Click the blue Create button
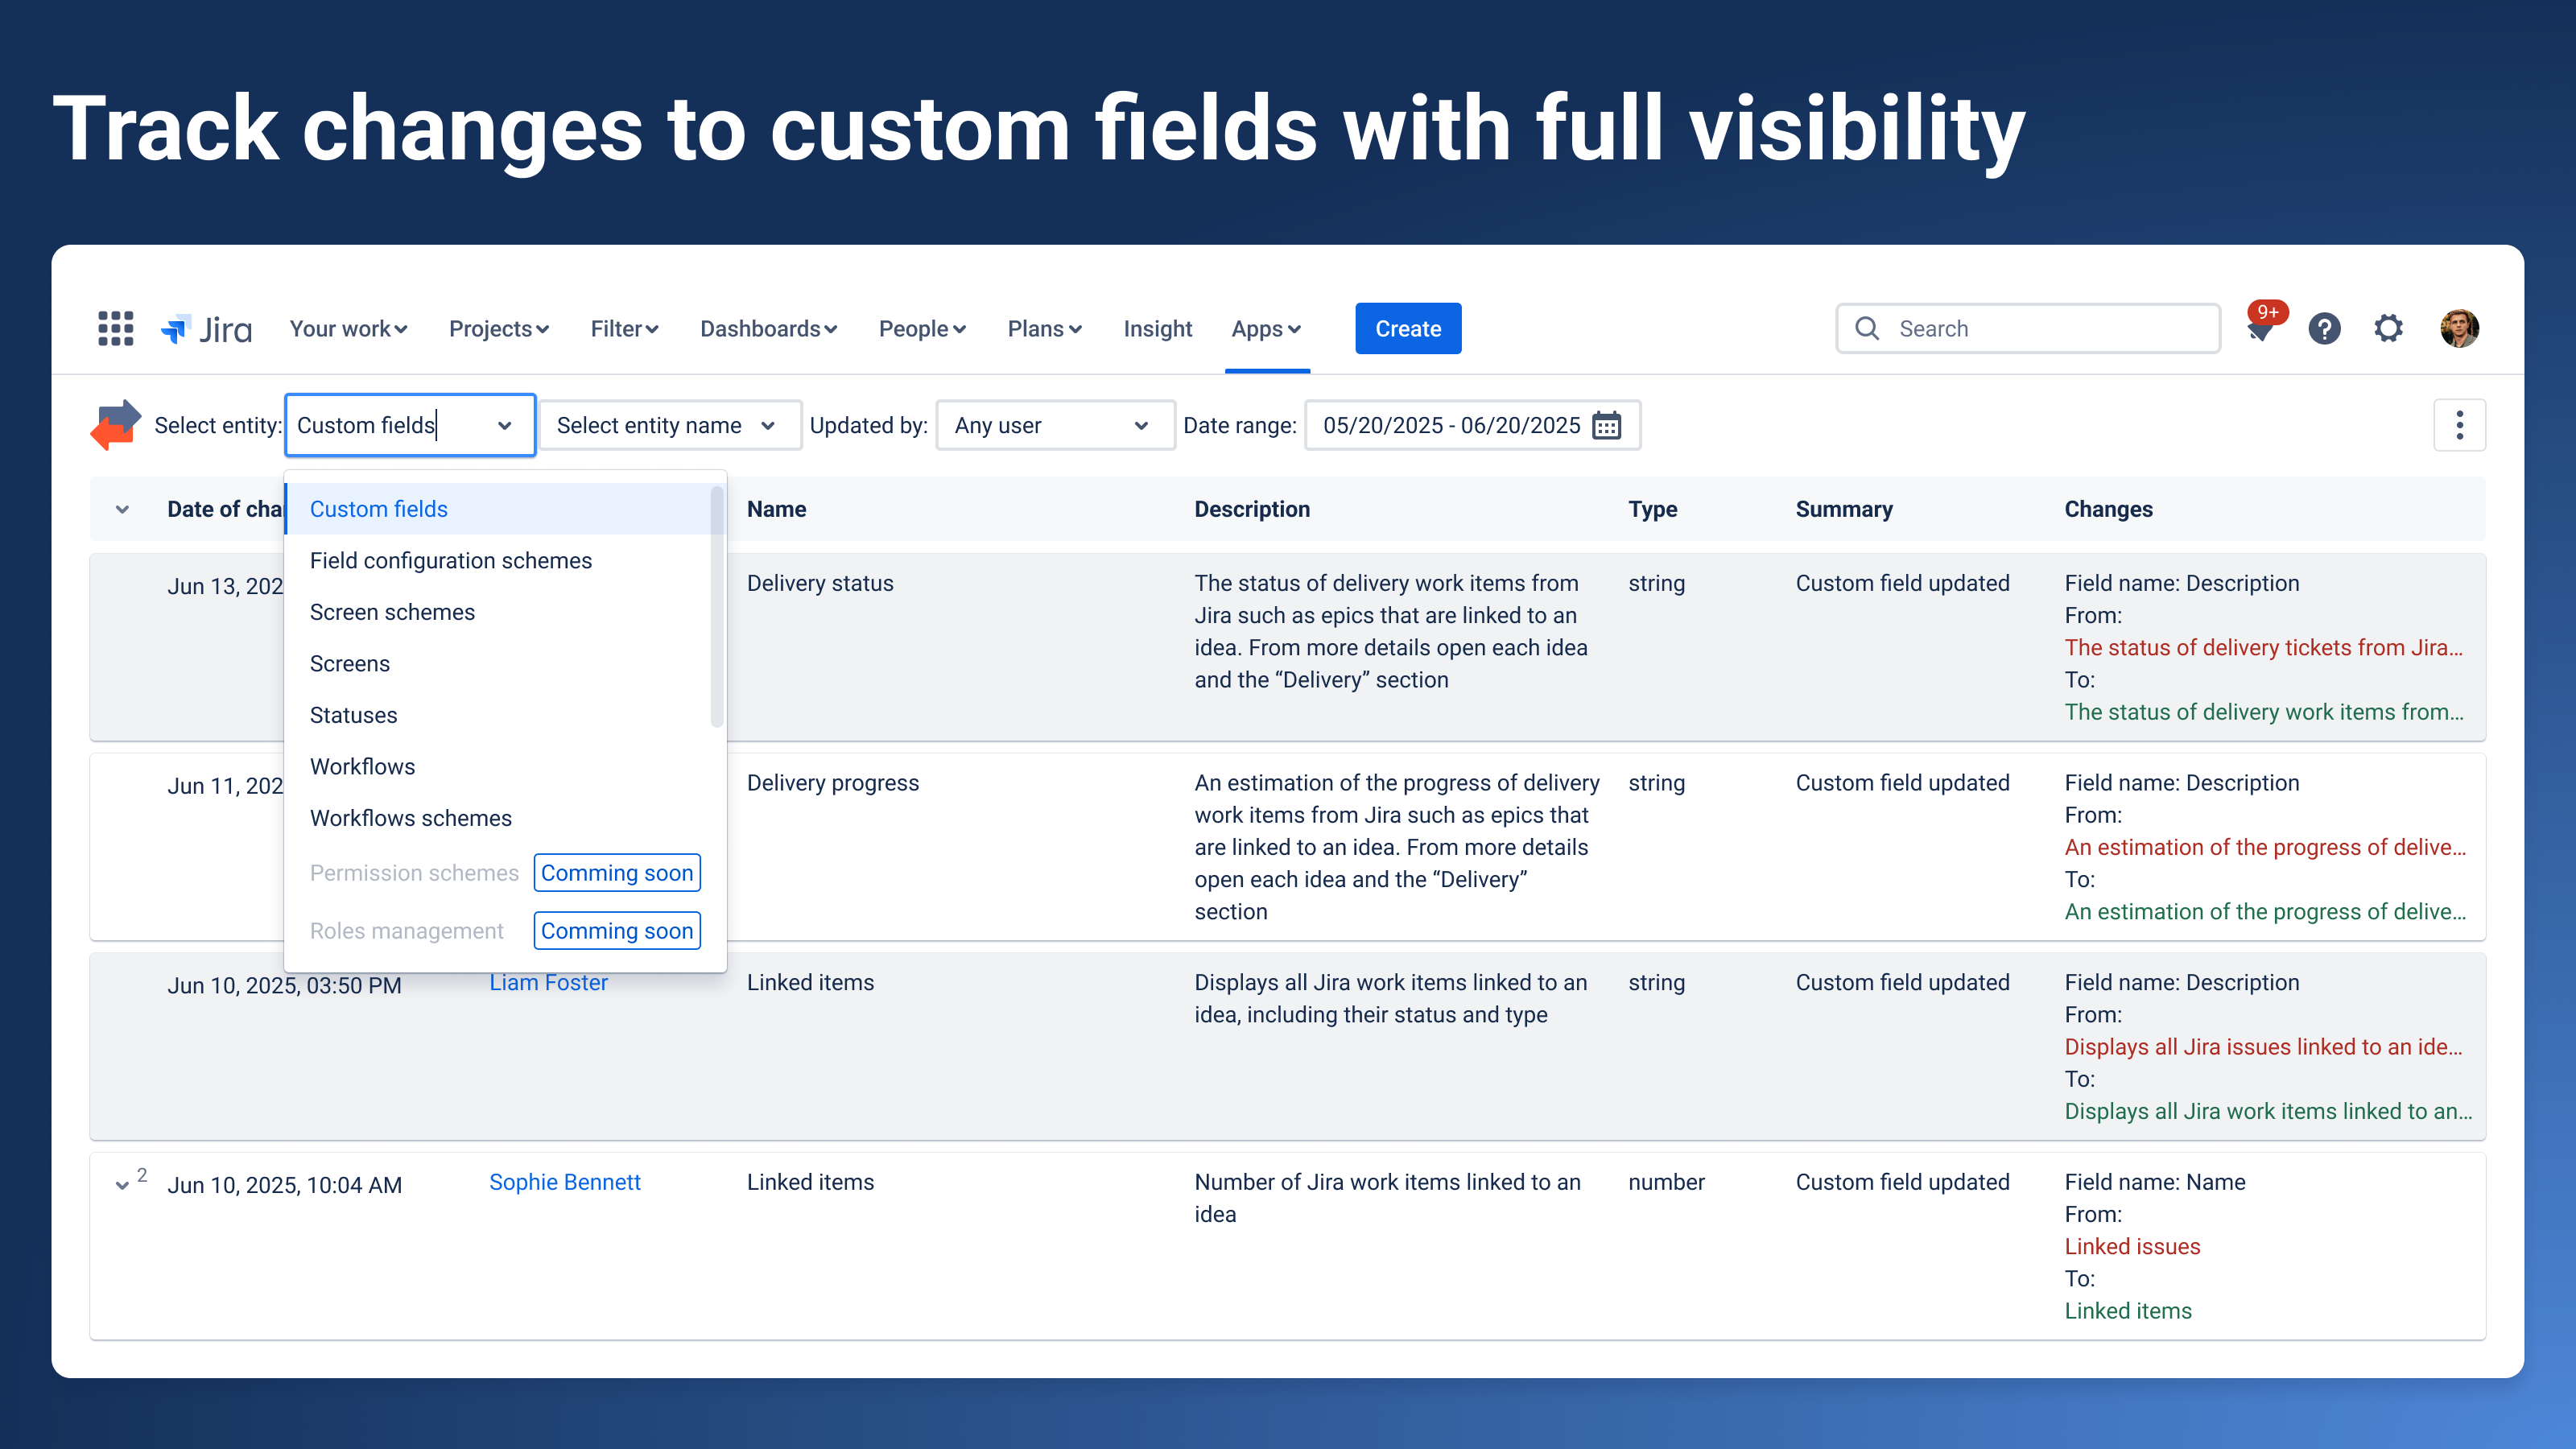The width and height of the screenshot is (2576, 1449). point(1407,328)
